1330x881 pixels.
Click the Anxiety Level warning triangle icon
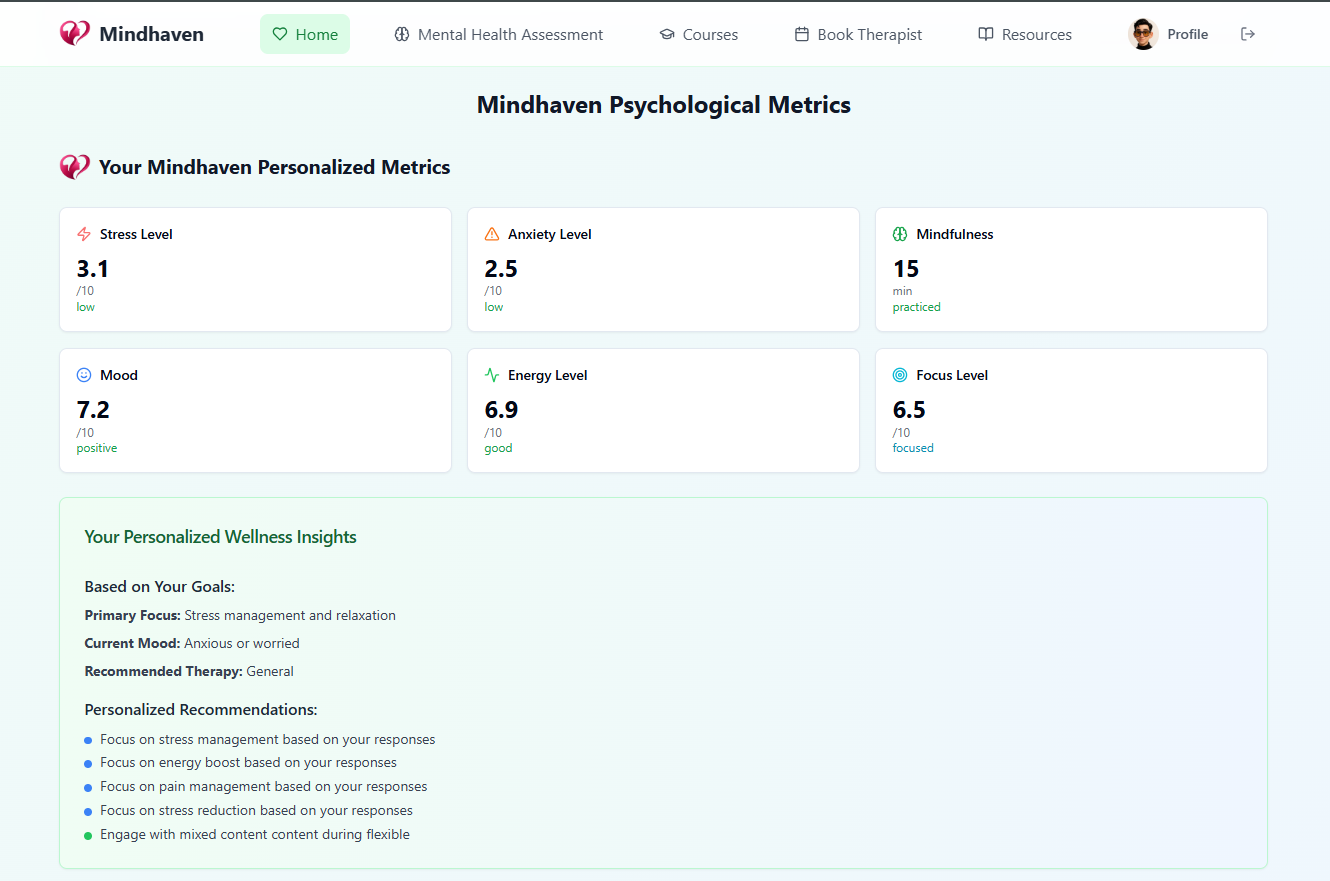pos(491,233)
